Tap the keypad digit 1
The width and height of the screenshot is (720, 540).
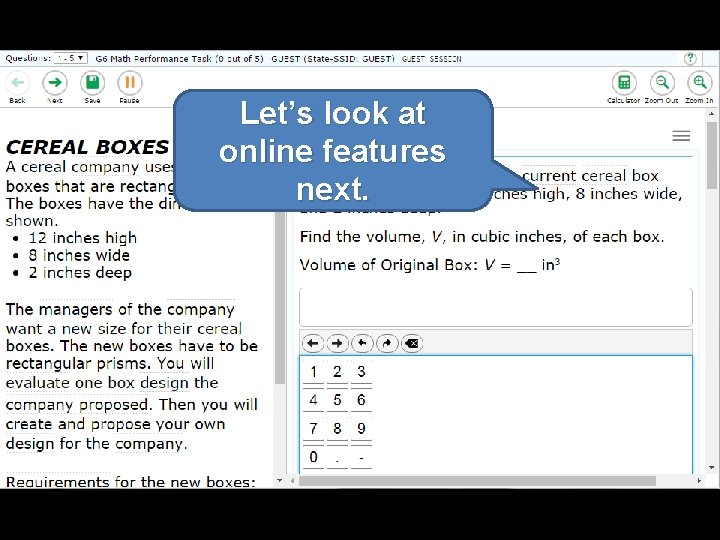point(313,371)
